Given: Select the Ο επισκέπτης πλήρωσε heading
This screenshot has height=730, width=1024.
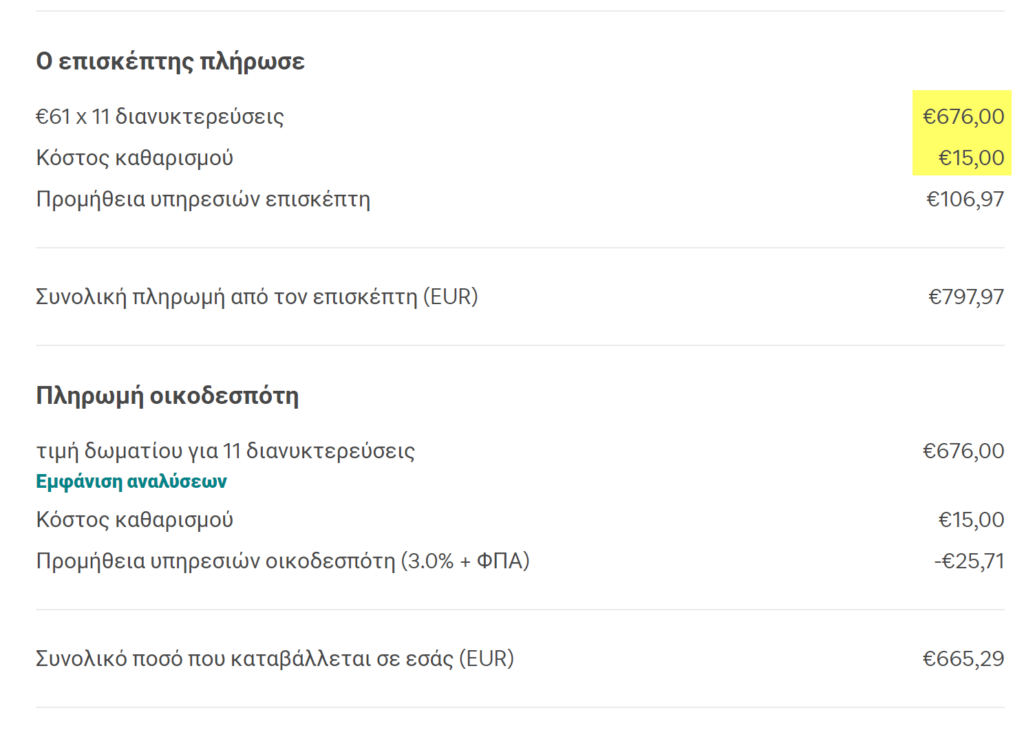Looking at the screenshot, I should 170,61.
